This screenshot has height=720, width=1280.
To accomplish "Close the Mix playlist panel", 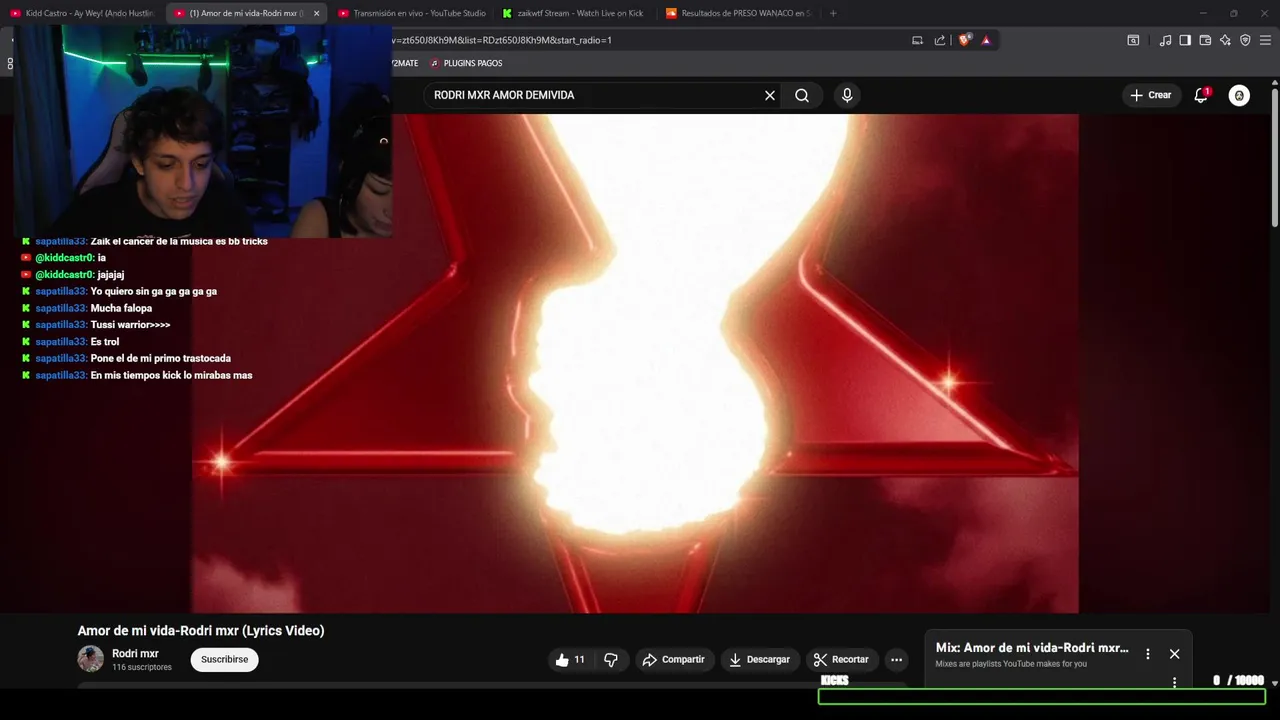I will (1174, 654).
